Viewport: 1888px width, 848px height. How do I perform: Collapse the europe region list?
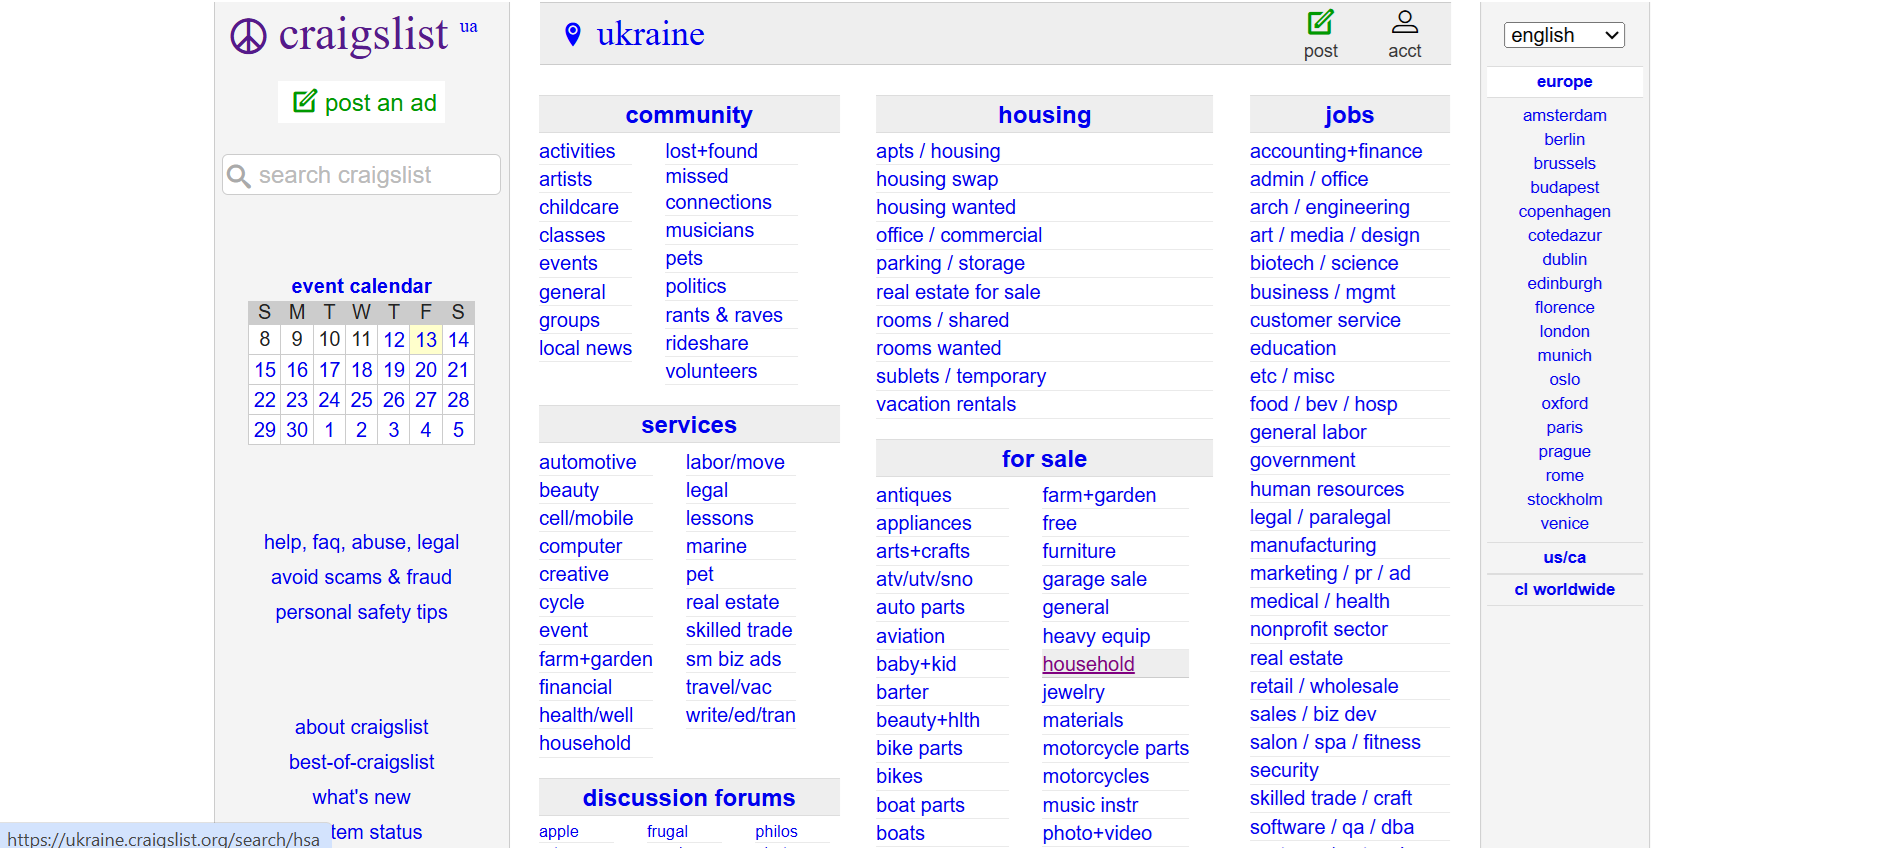(x=1564, y=82)
